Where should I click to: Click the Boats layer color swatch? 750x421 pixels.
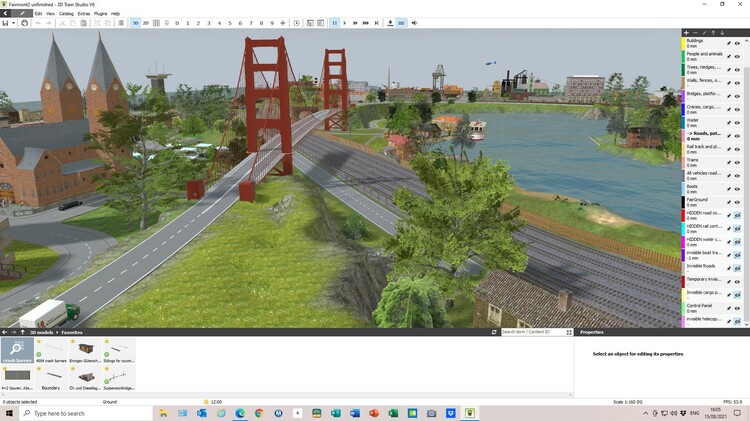683,187
